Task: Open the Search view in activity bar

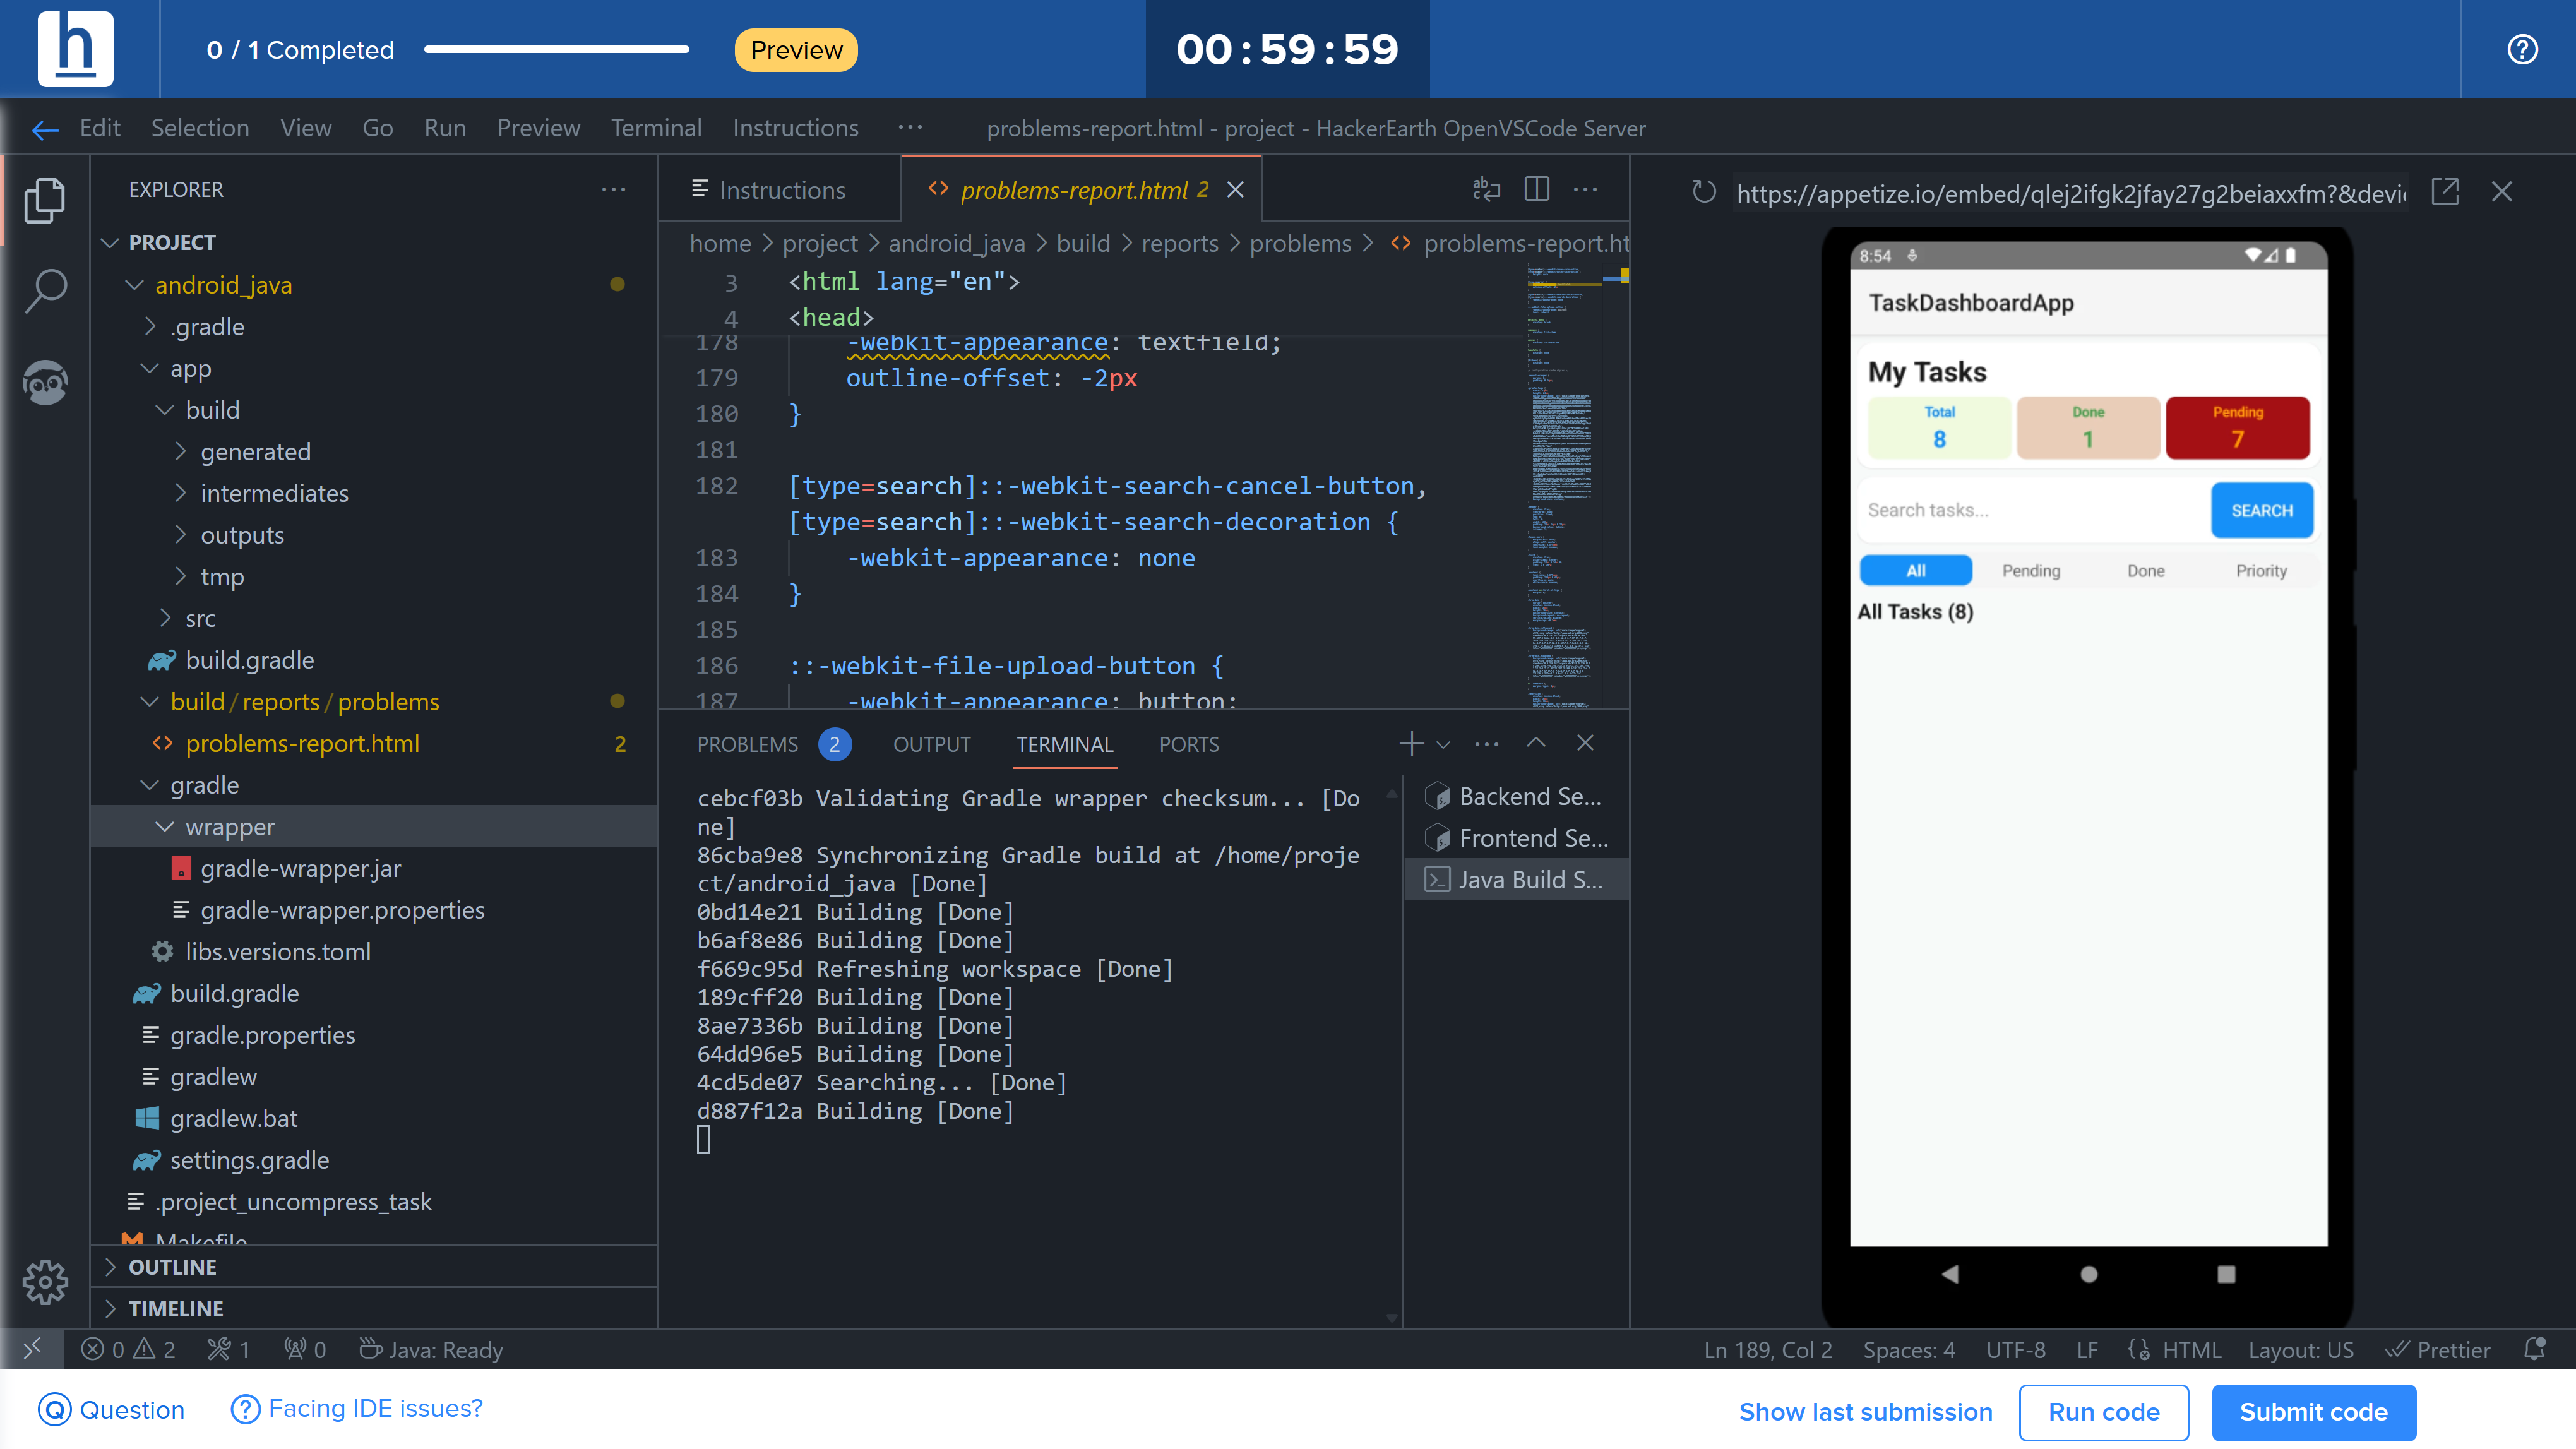Action: coord(45,291)
